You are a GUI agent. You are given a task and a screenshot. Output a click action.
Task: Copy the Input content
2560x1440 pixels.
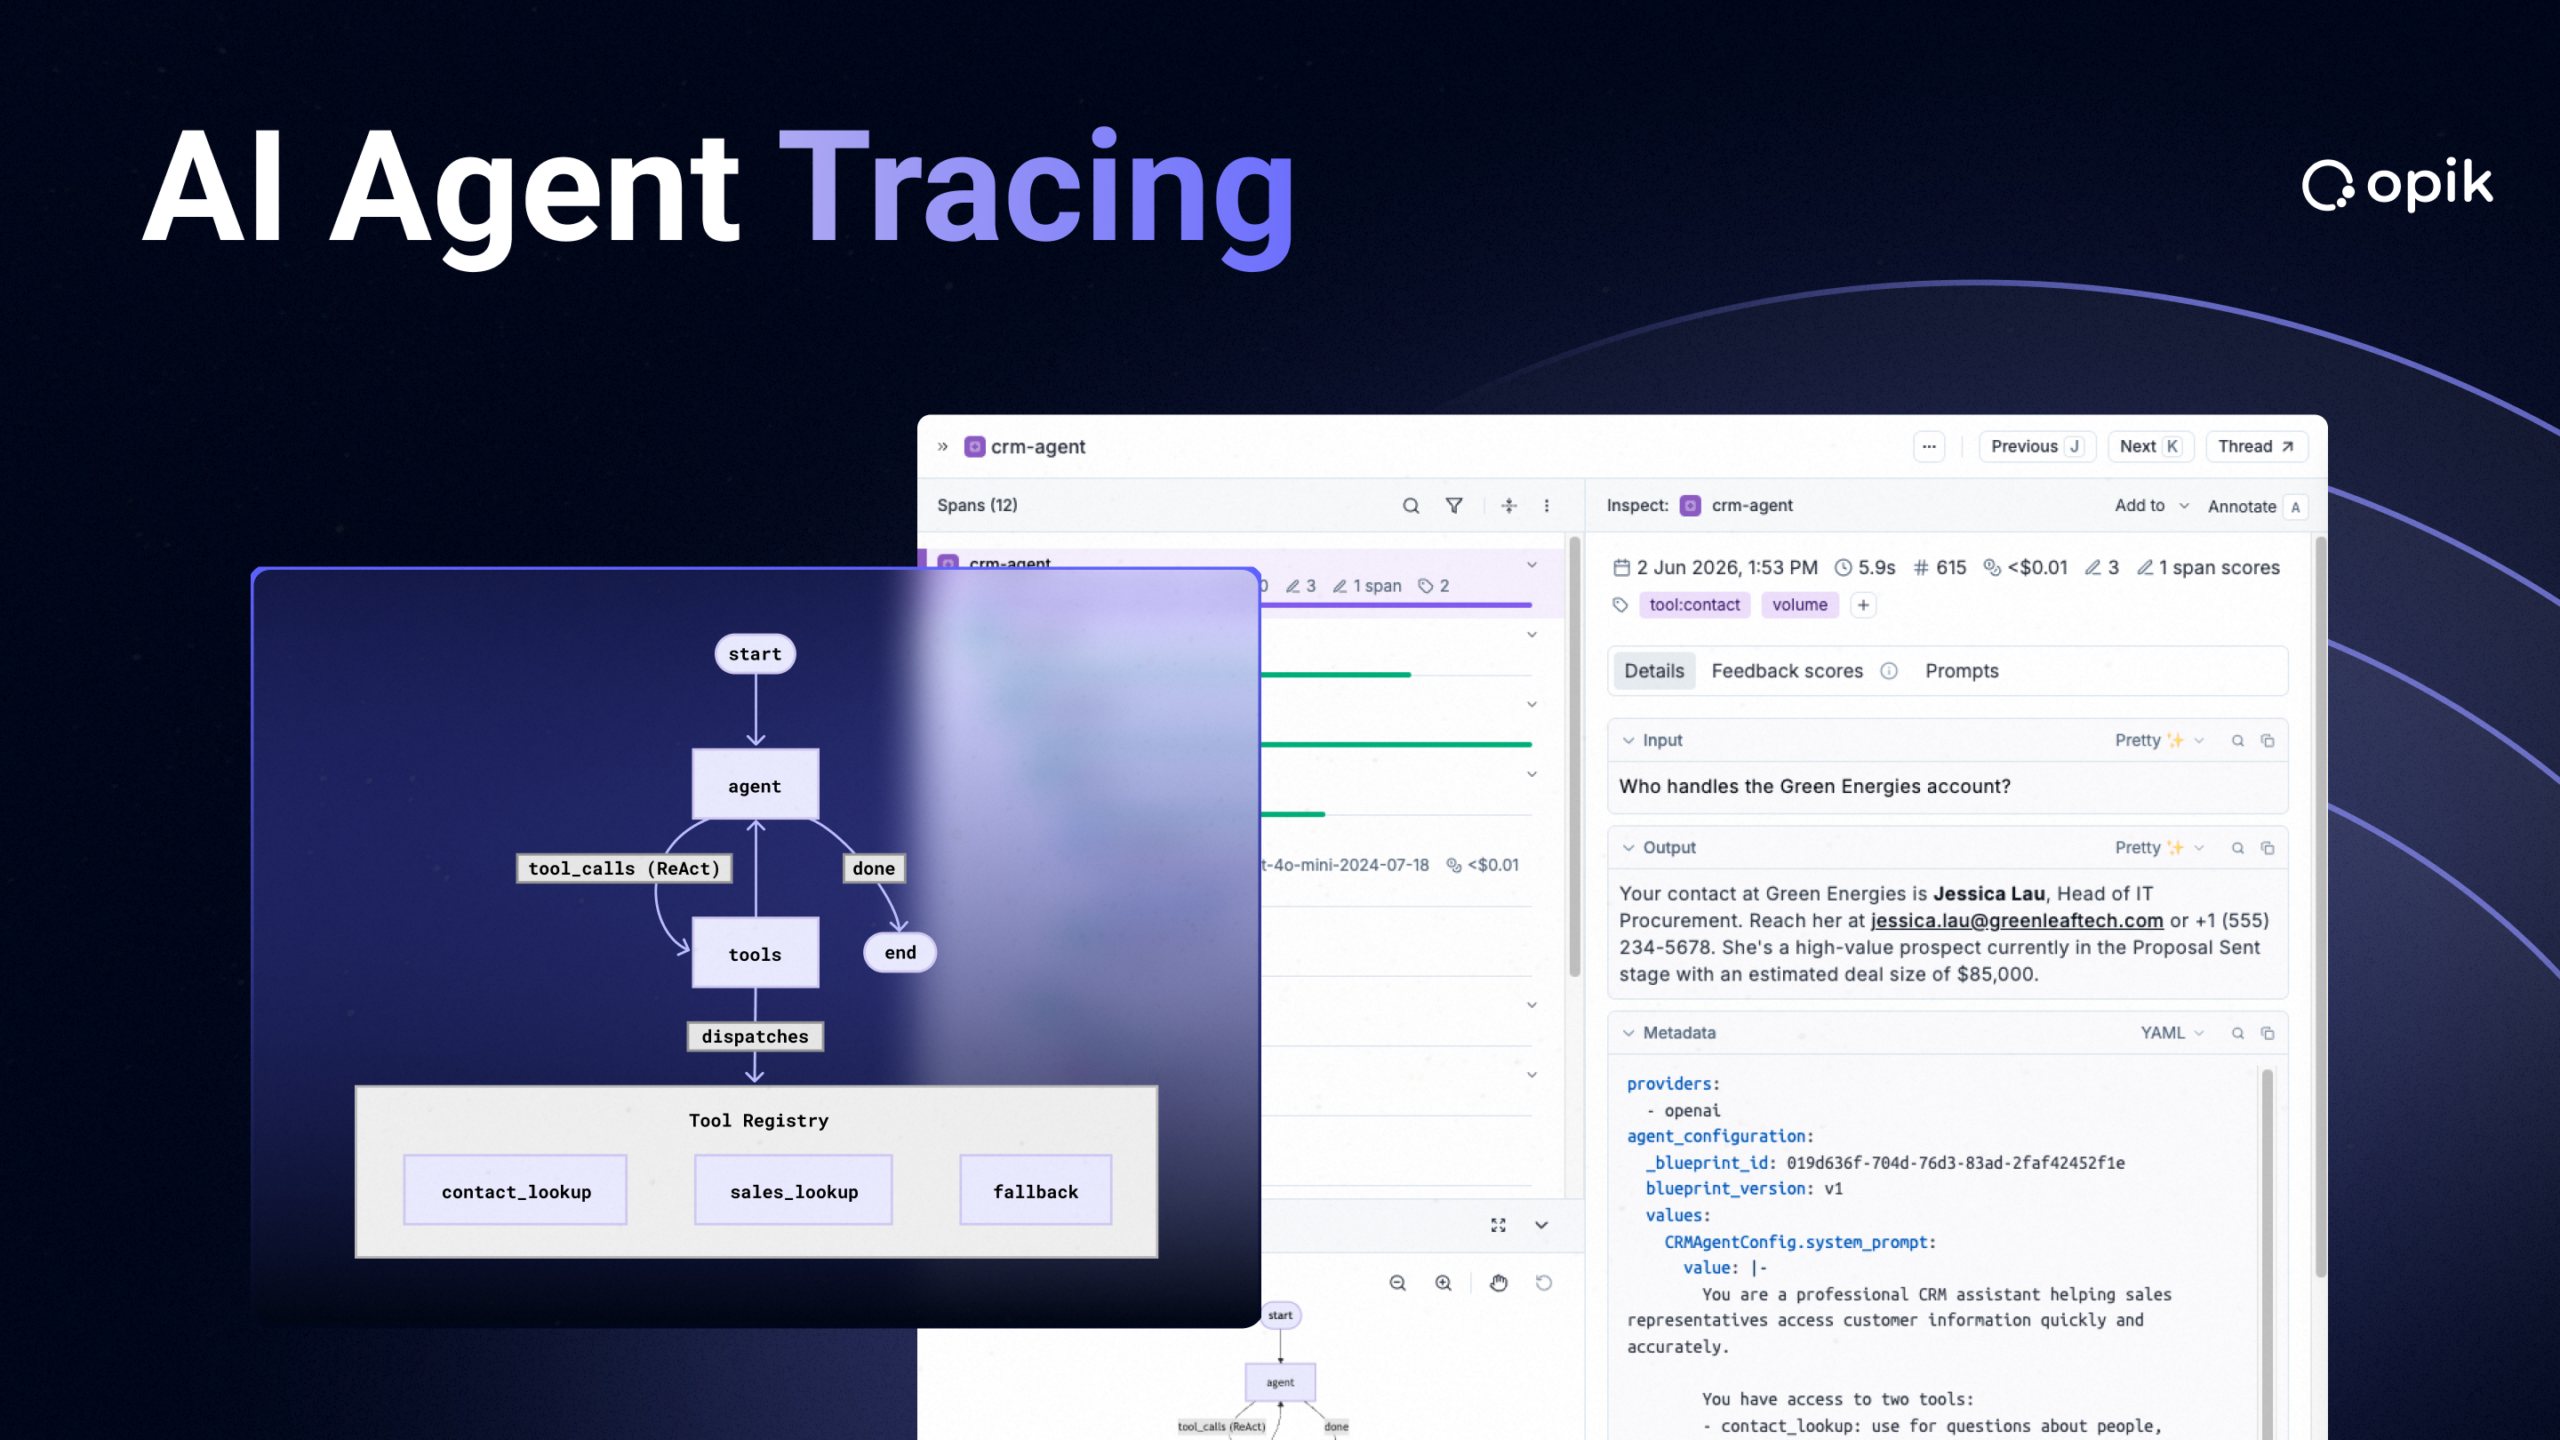click(2268, 741)
